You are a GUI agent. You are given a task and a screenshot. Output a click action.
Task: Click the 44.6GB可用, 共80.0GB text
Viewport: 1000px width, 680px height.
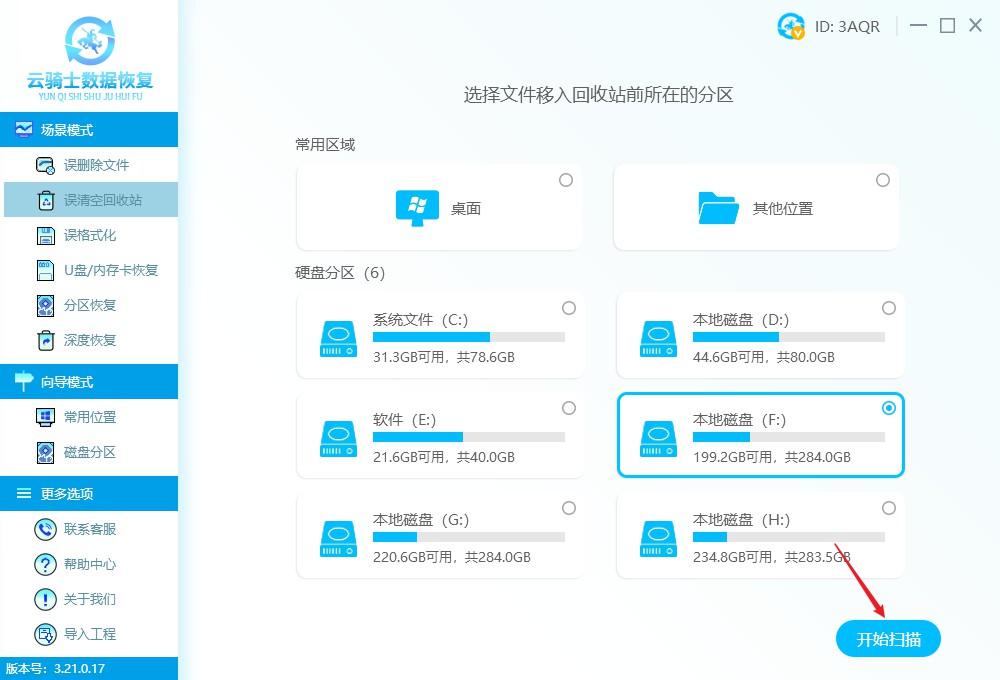pyautogui.click(x=764, y=357)
